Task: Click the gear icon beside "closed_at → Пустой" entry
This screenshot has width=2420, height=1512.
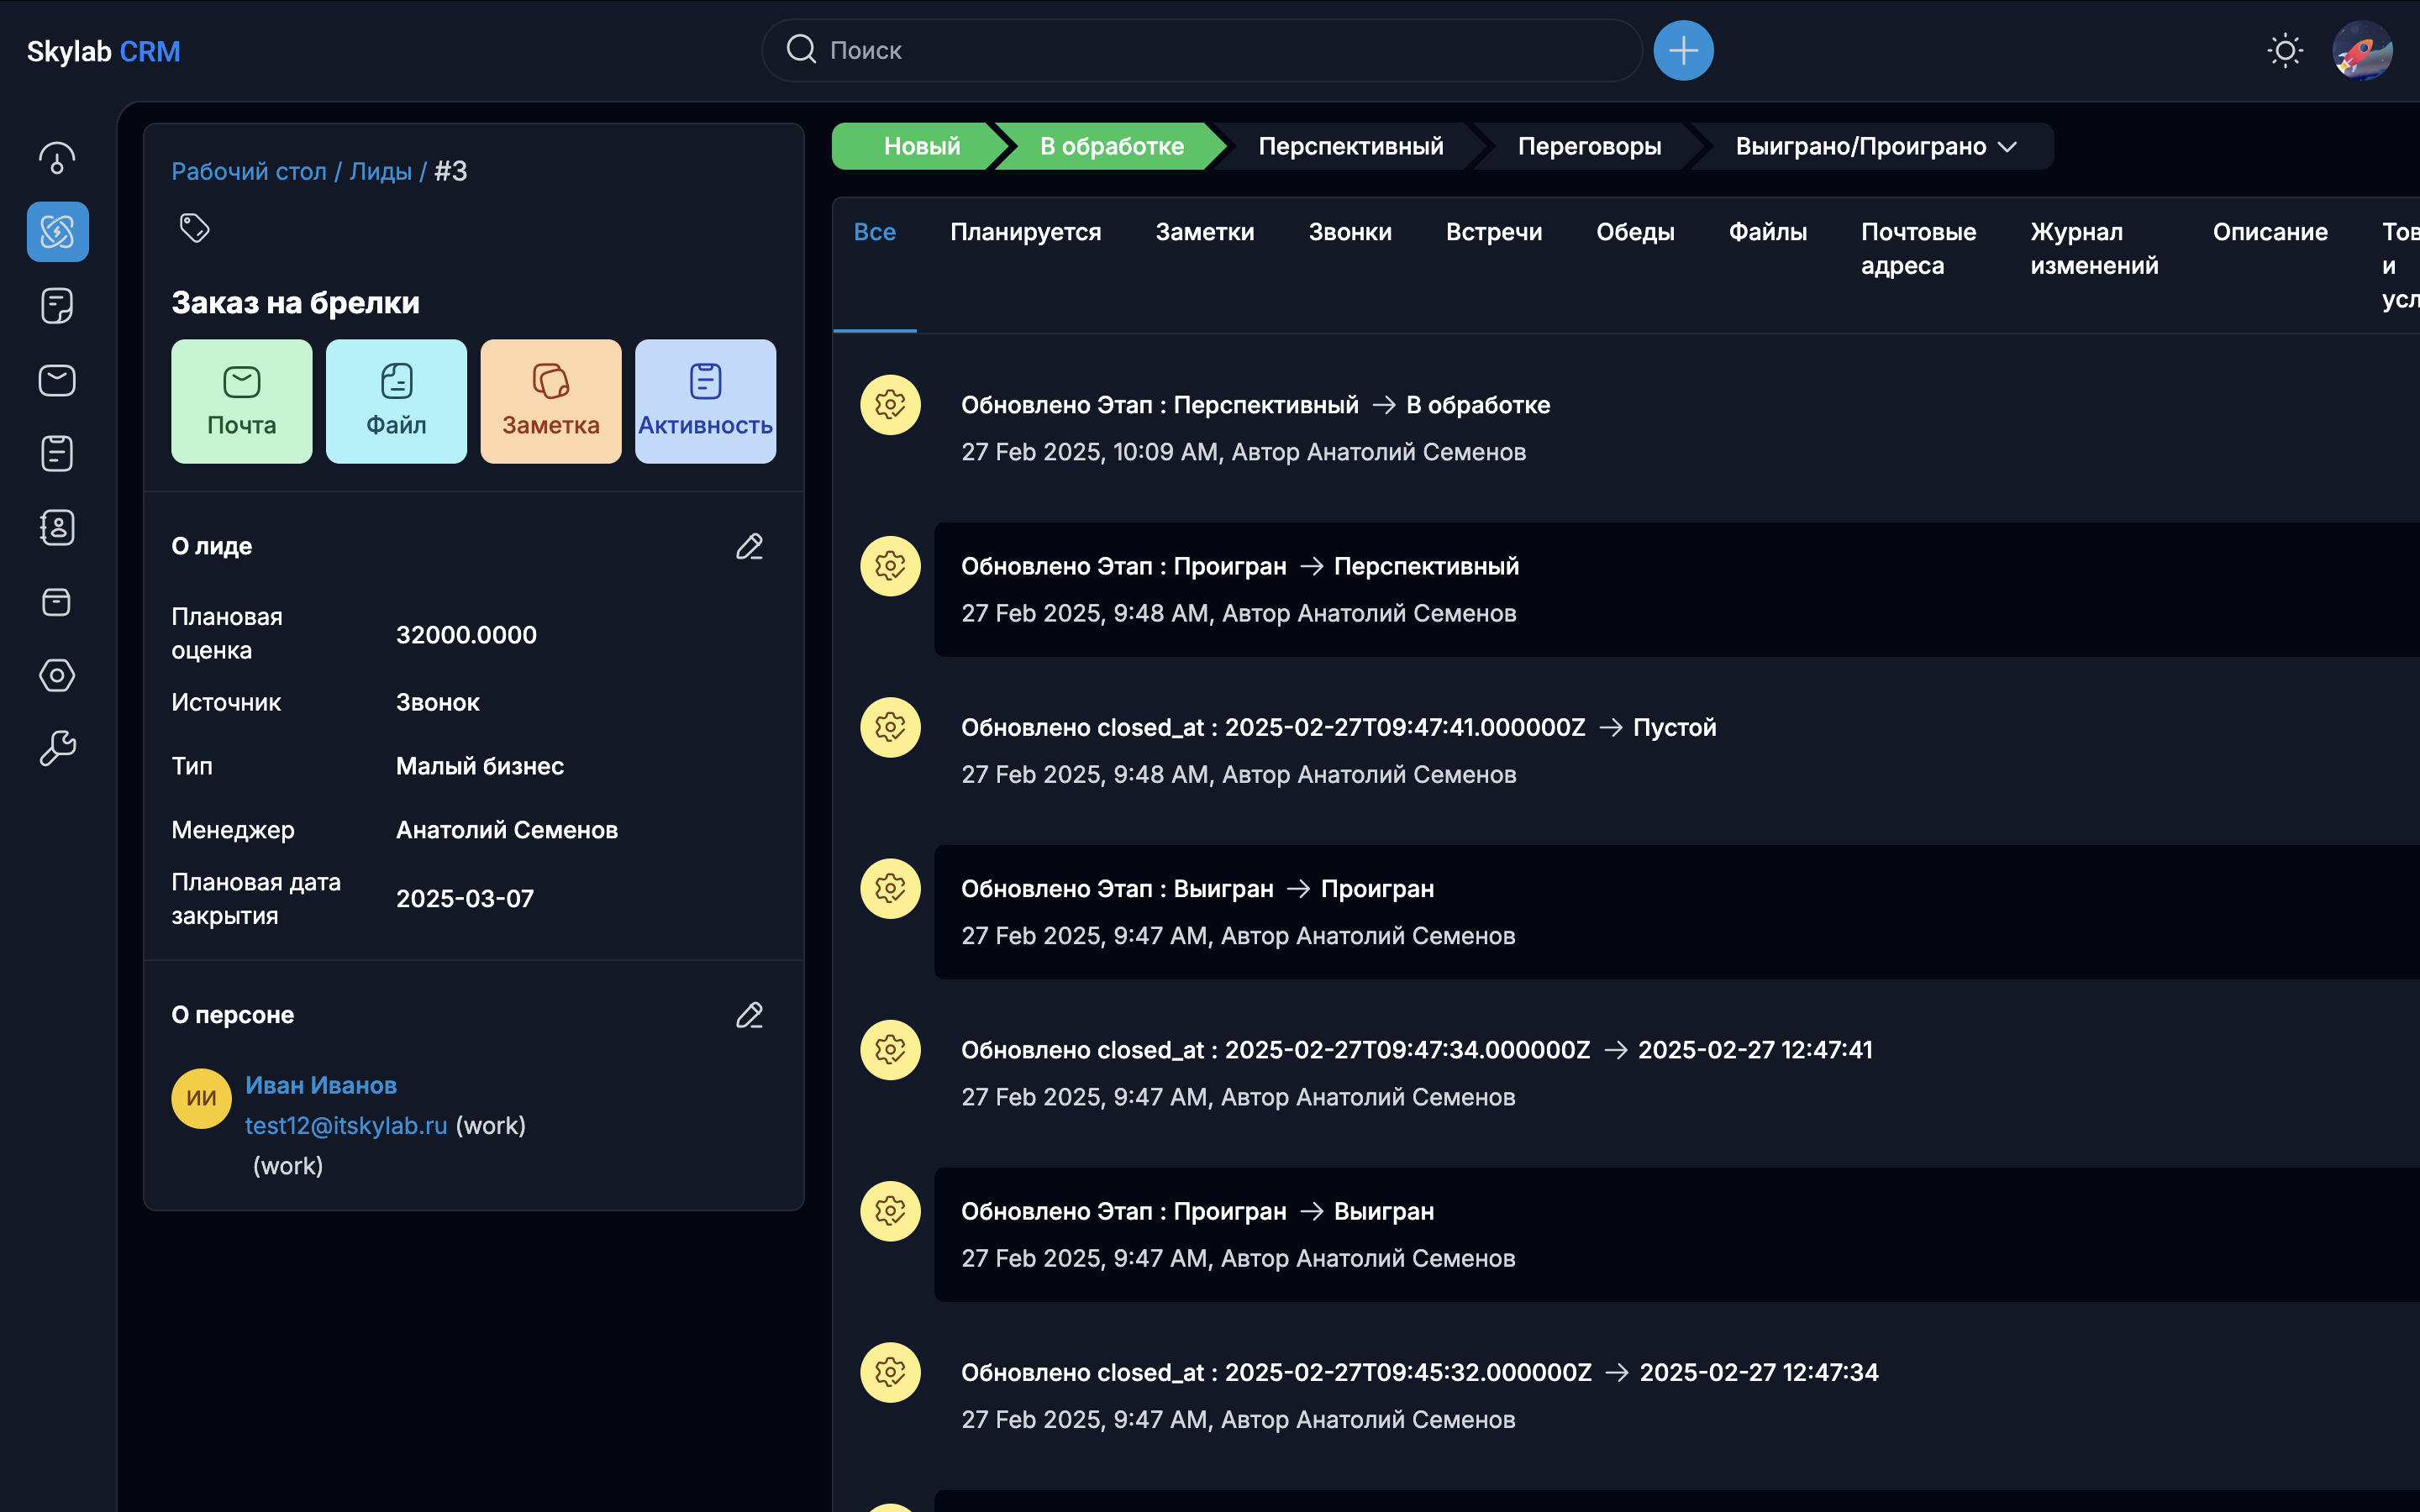Action: [x=890, y=727]
